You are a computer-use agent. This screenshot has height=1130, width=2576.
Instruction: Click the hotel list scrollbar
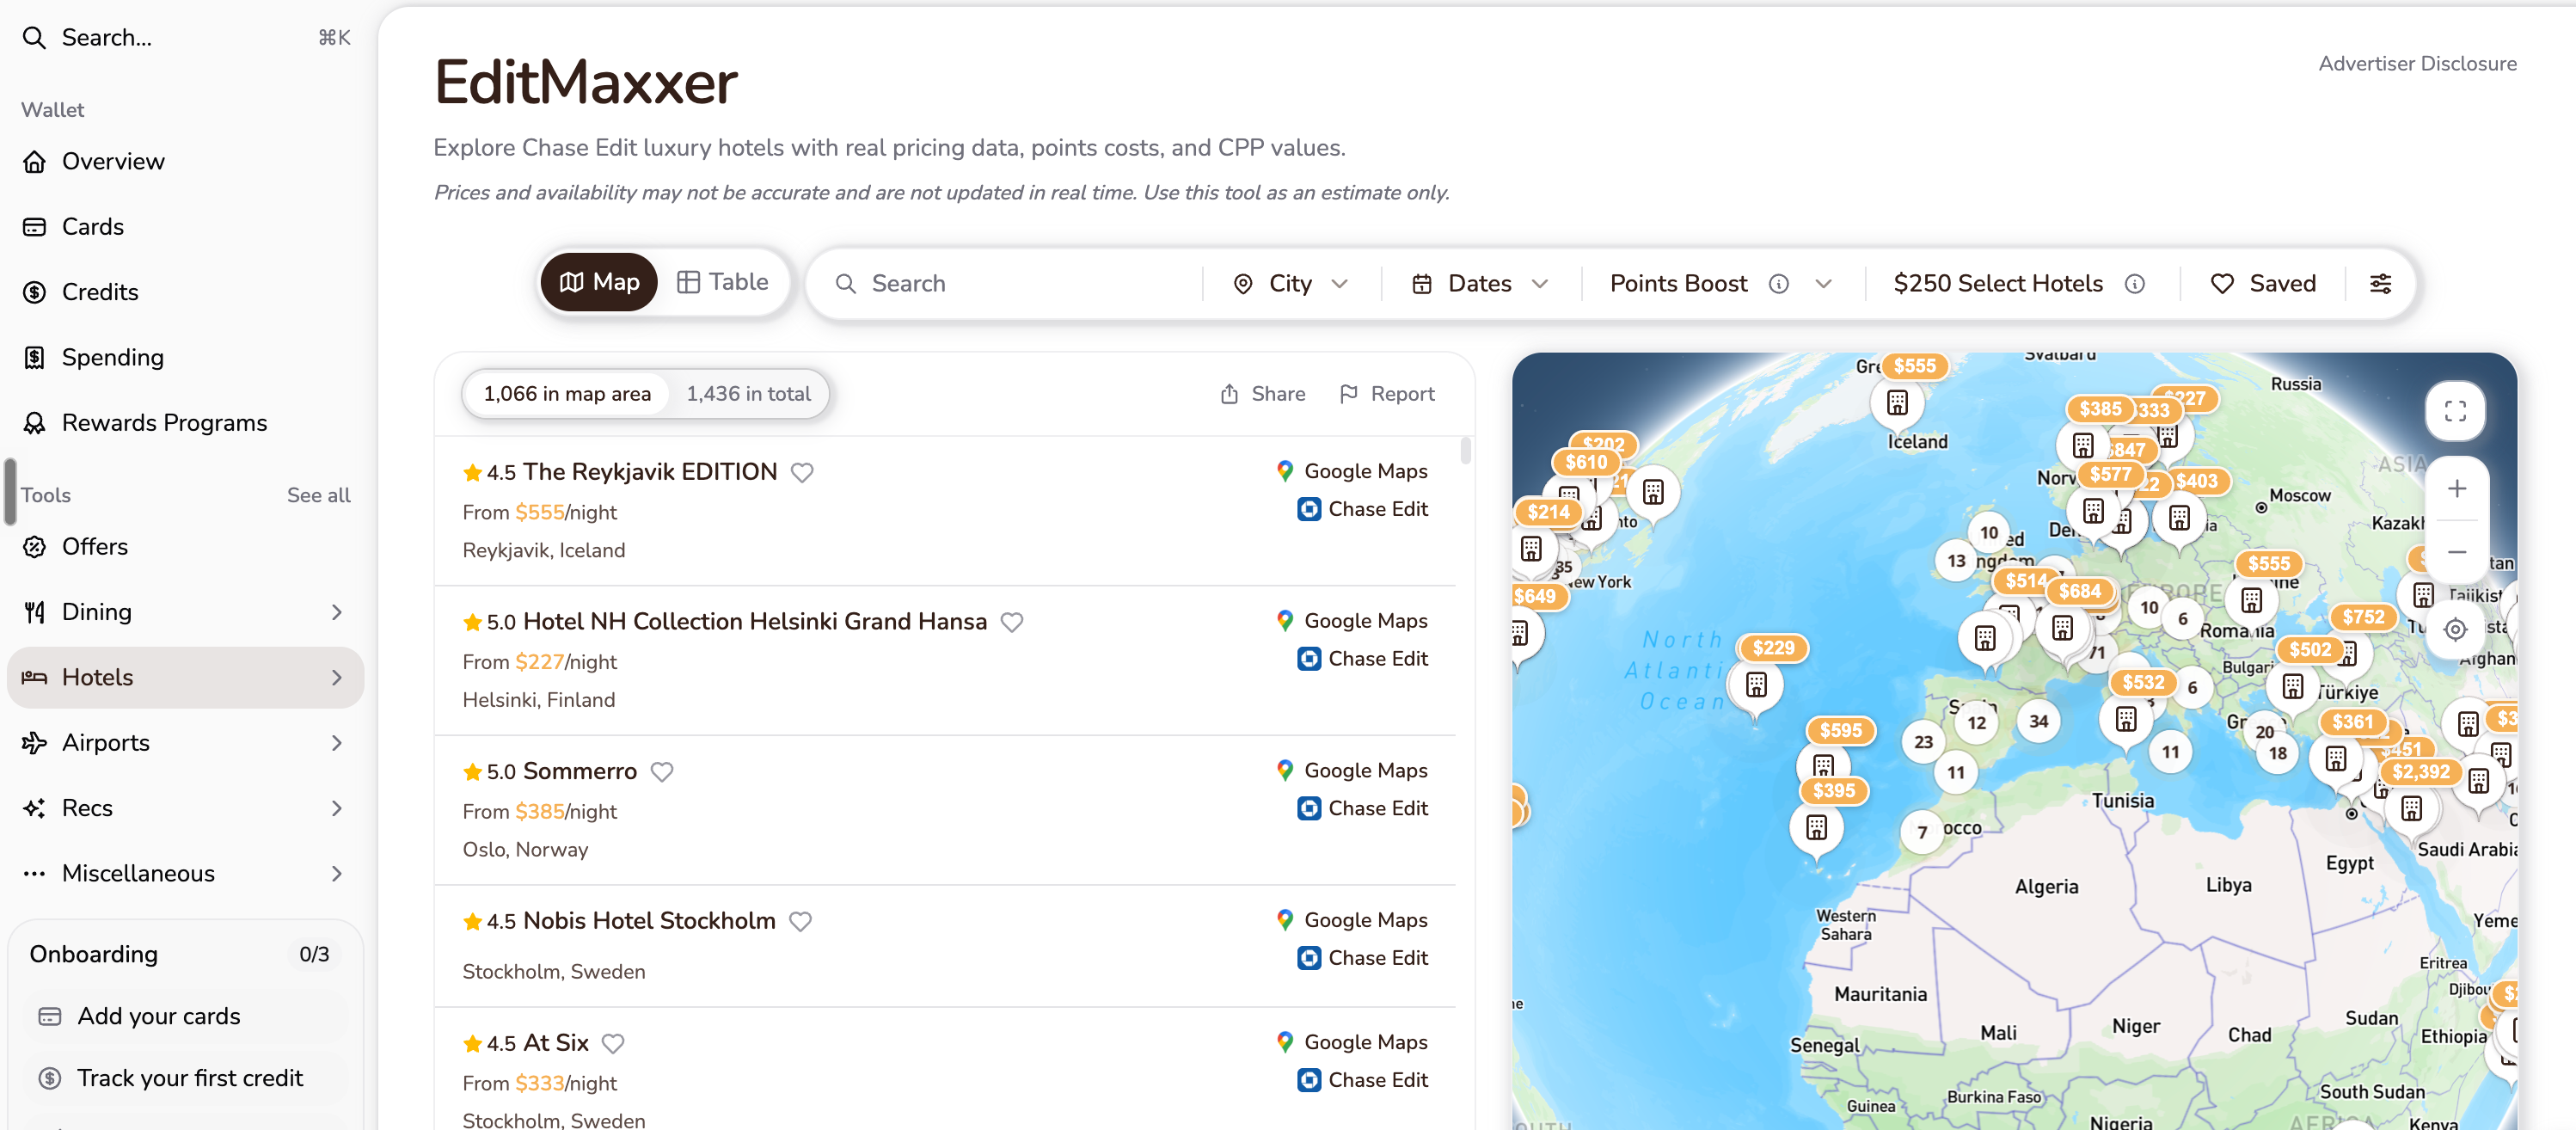(1465, 450)
